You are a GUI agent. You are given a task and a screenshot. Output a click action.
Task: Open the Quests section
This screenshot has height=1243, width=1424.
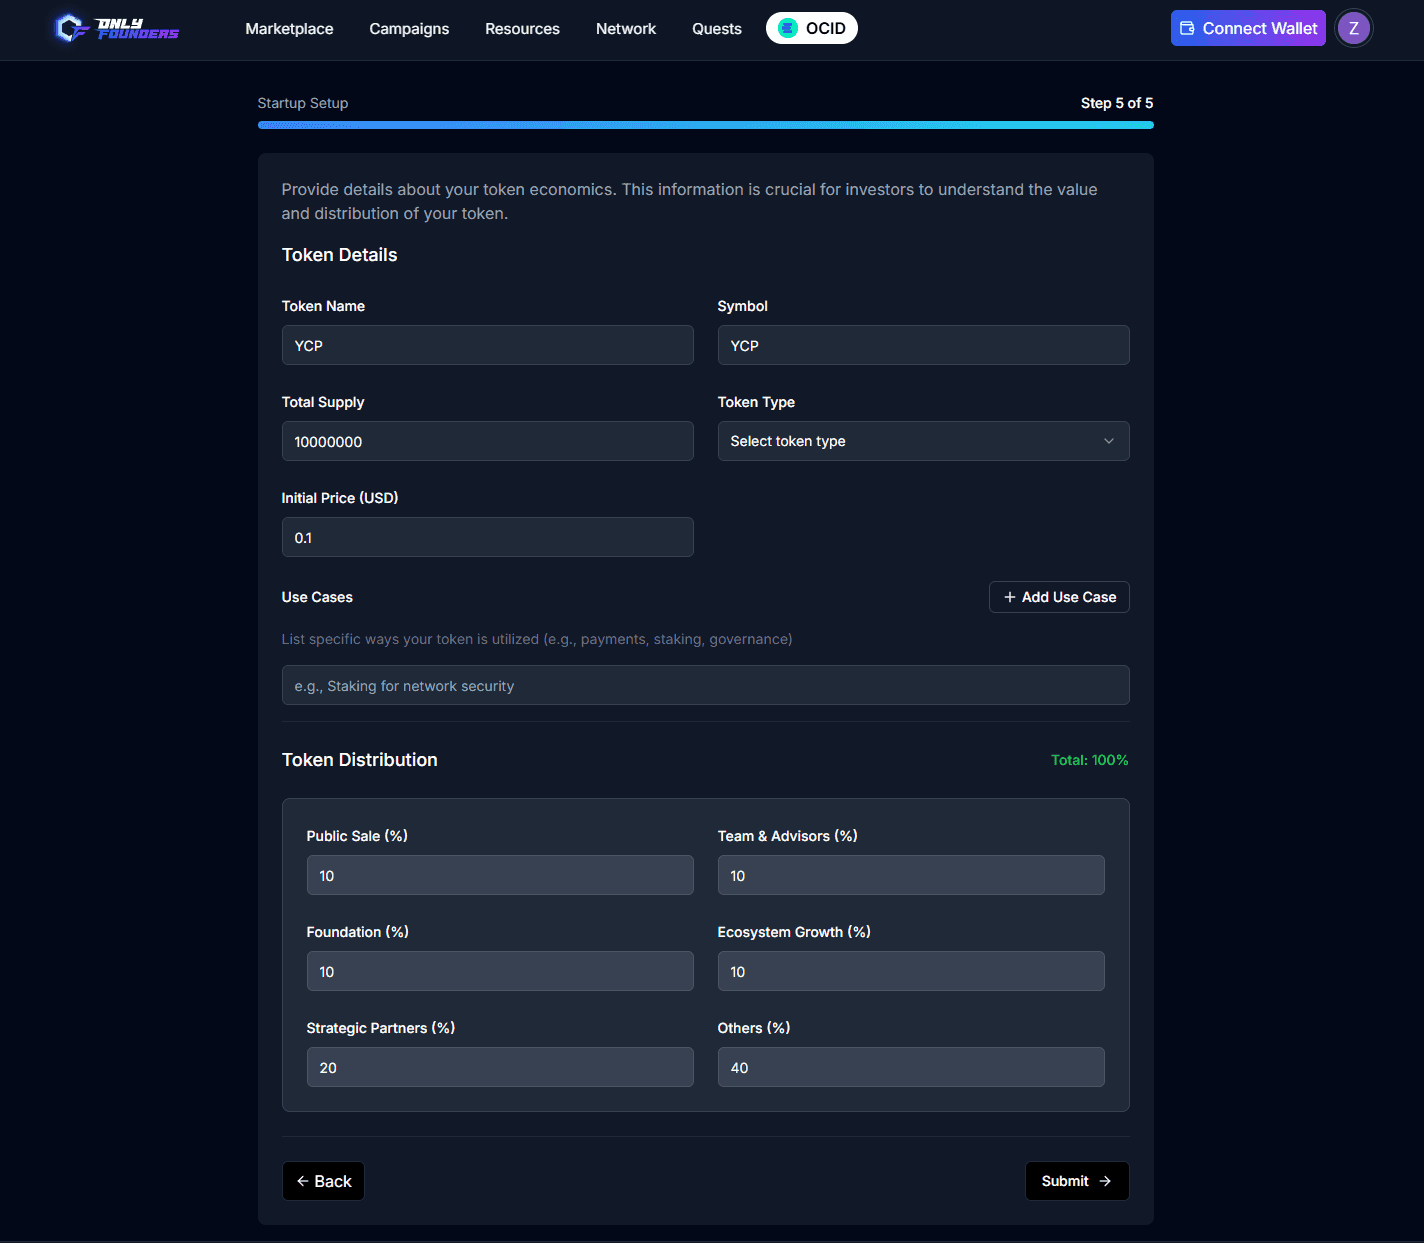coord(717,29)
